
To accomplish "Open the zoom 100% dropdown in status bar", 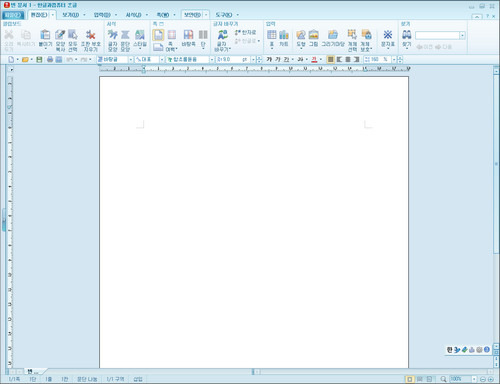I will click(474, 379).
